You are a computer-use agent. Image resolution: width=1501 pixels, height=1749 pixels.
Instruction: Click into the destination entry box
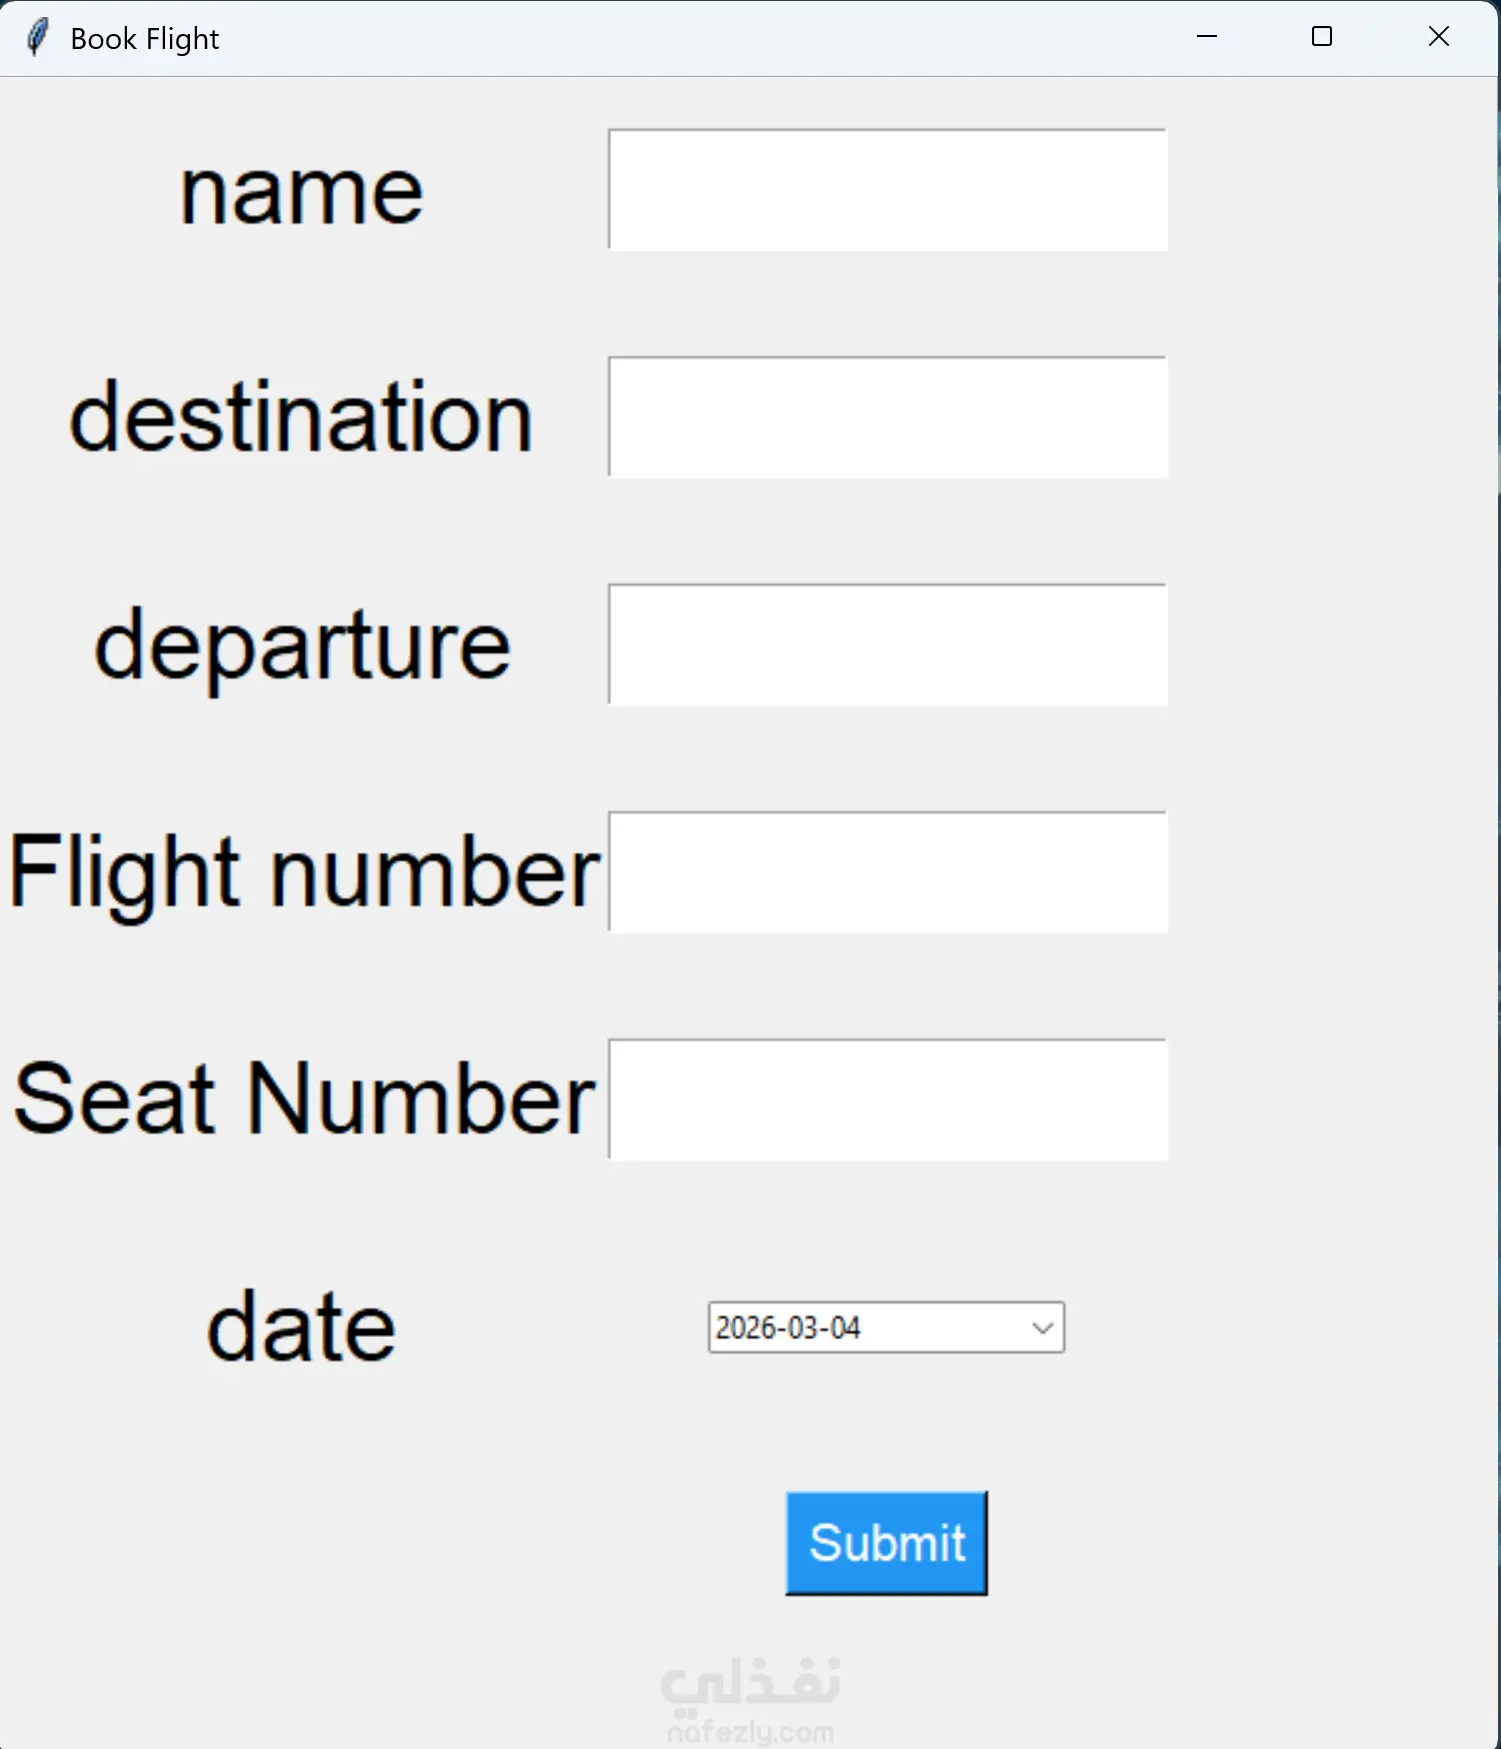point(887,417)
